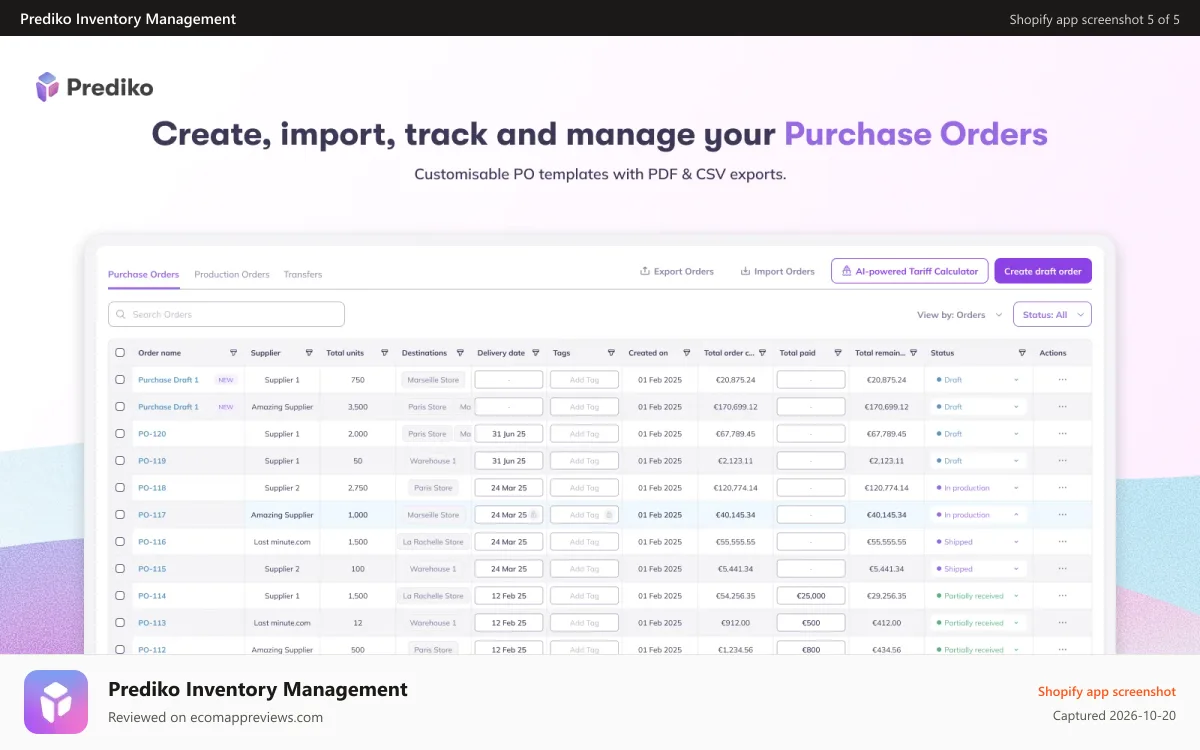Click the La Rochelle Store tag of PO-114
The height and width of the screenshot is (750, 1200).
(433, 596)
